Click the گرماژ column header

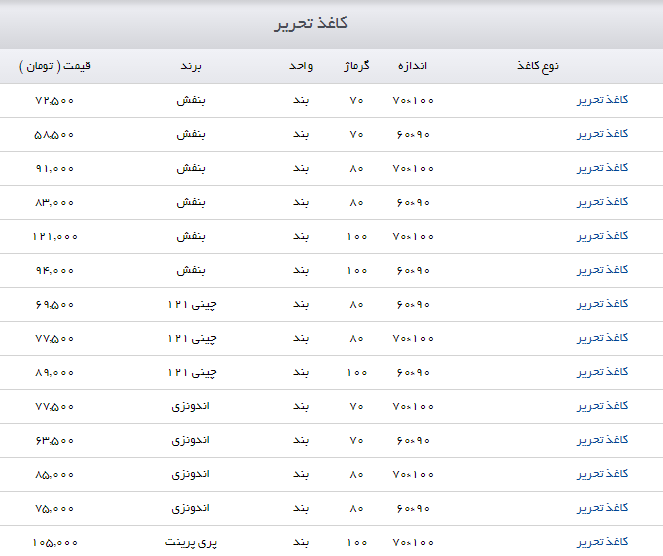pyautogui.click(x=356, y=66)
